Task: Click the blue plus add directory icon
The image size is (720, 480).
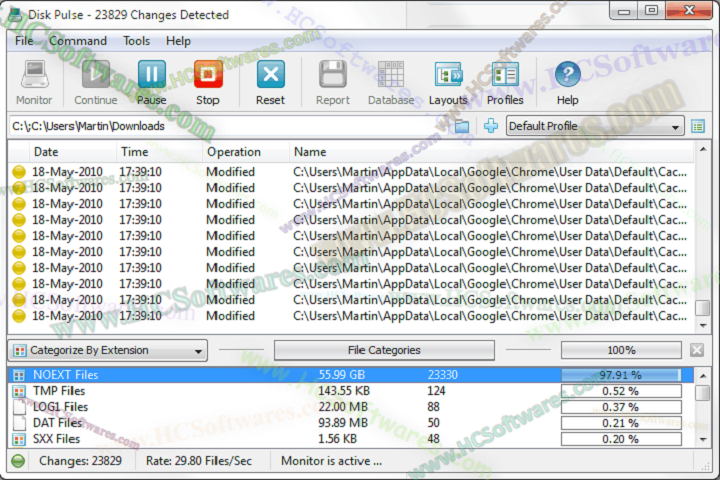Action: 491,126
